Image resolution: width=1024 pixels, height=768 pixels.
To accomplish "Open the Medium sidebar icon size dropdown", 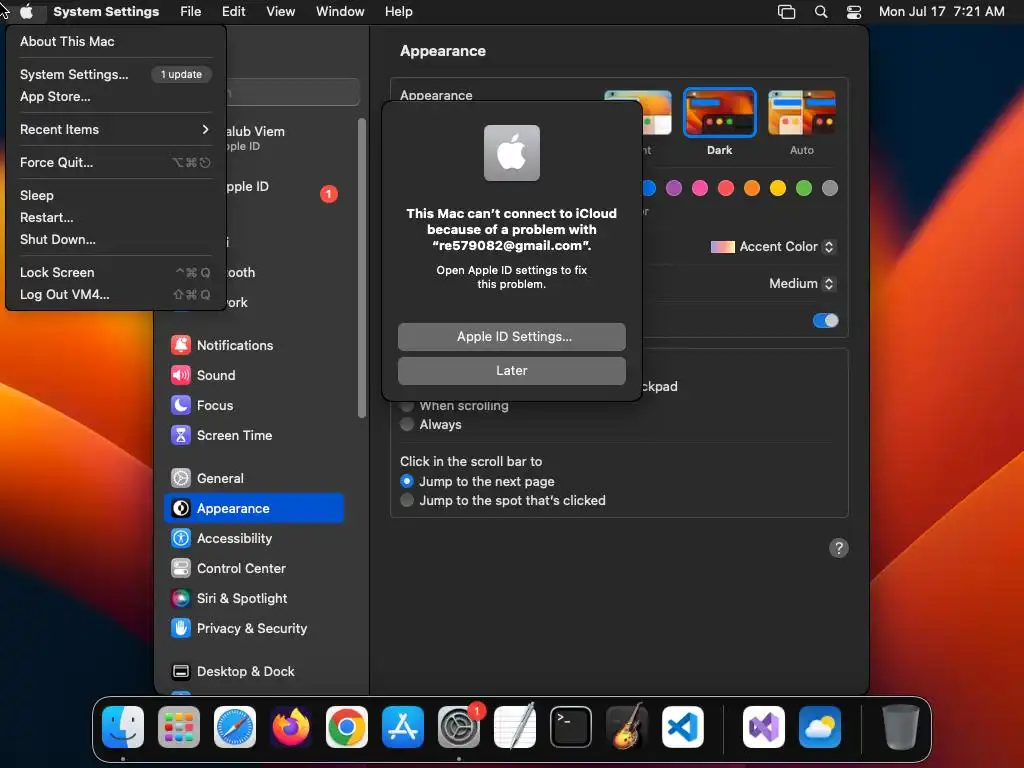I will [x=802, y=284].
